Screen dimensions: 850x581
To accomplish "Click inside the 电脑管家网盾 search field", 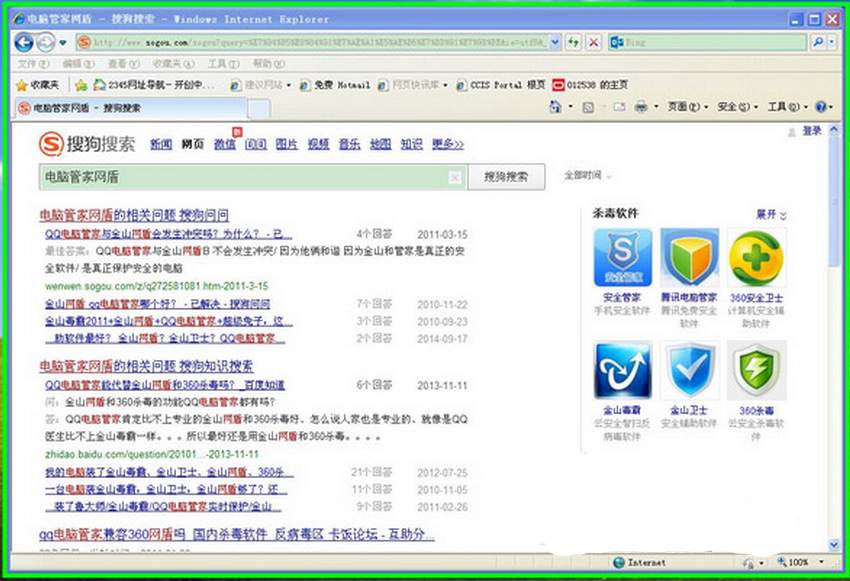I will (x=240, y=177).
